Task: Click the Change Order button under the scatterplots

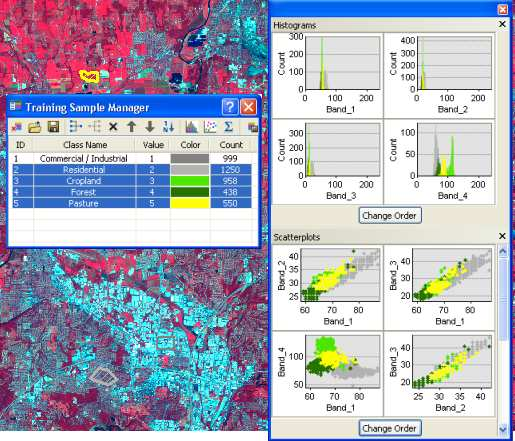Action: click(389, 428)
